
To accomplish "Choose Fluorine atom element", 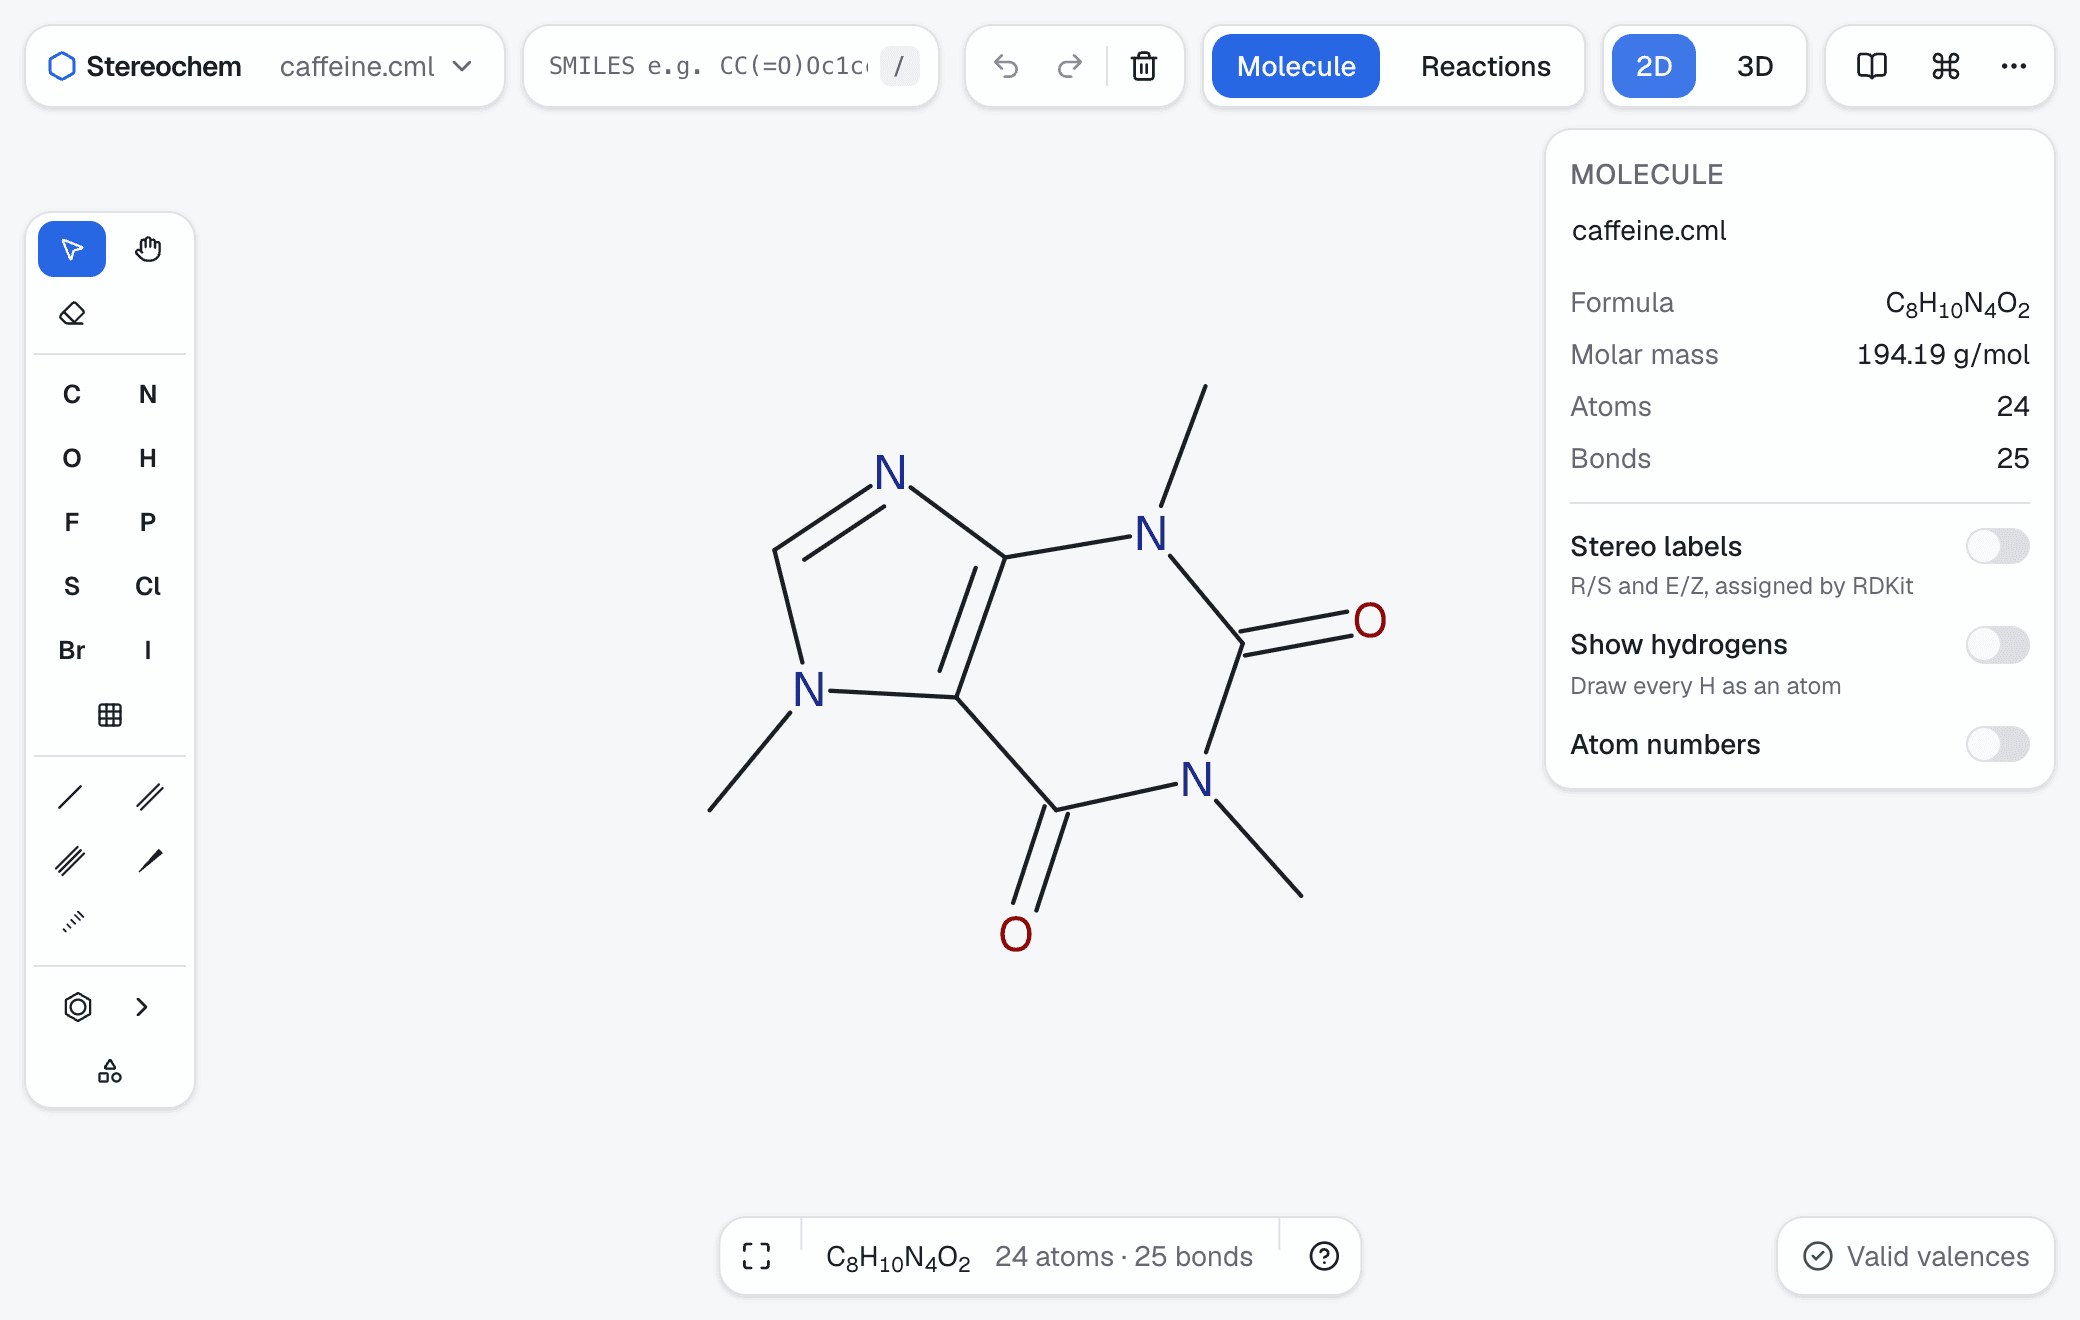I will click(72, 522).
